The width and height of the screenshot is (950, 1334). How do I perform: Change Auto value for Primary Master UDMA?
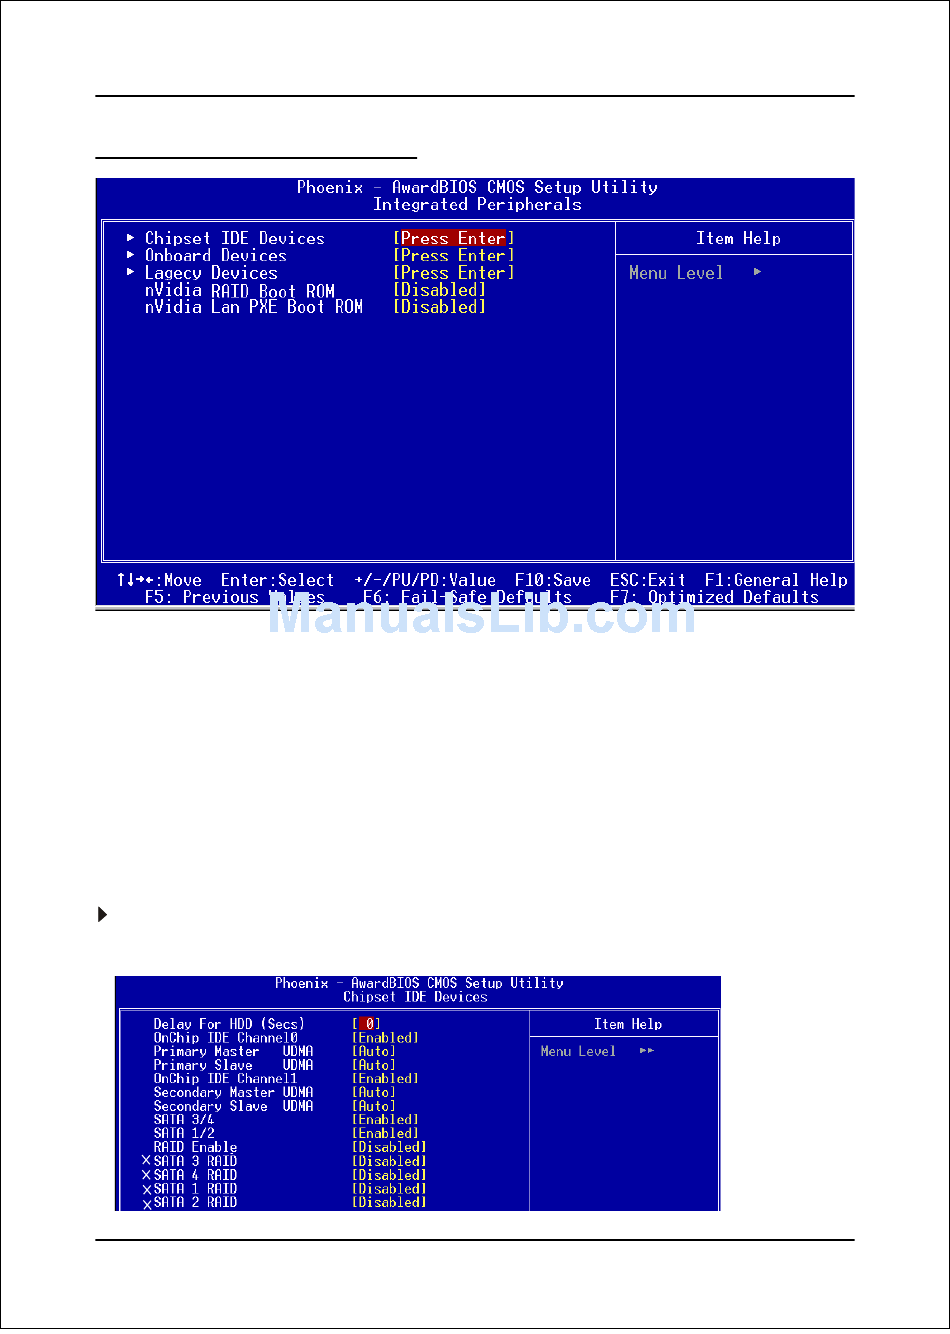coord(374,1051)
